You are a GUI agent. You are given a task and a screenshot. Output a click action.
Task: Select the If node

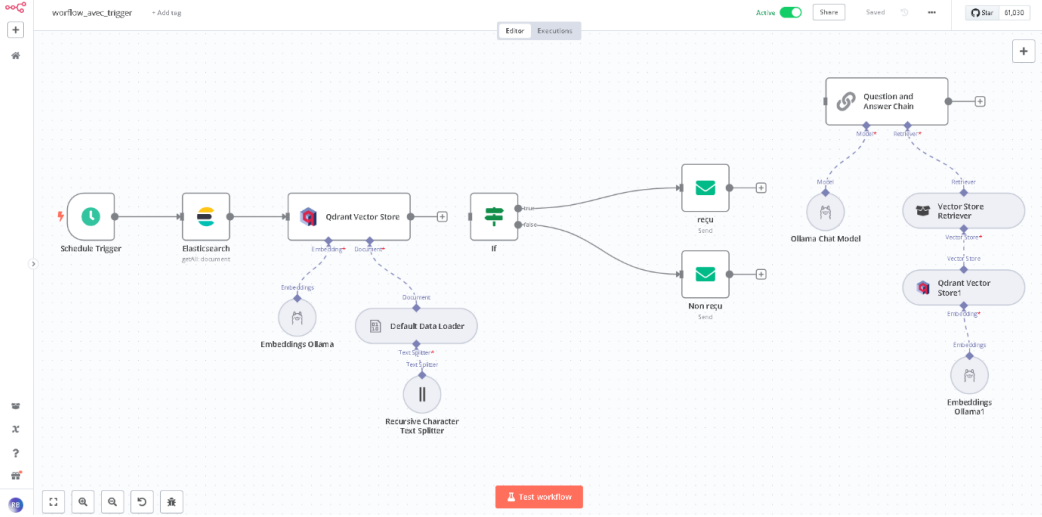(494, 217)
